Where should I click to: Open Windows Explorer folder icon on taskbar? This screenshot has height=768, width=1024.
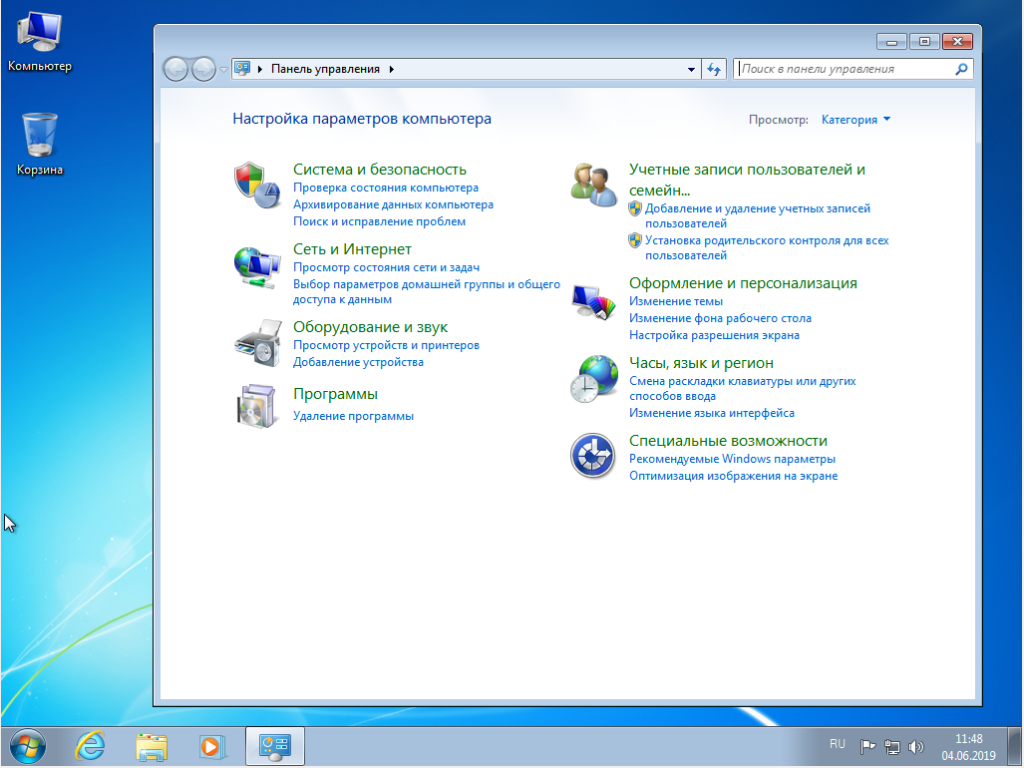pyautogui.click(x=152, y=746)
